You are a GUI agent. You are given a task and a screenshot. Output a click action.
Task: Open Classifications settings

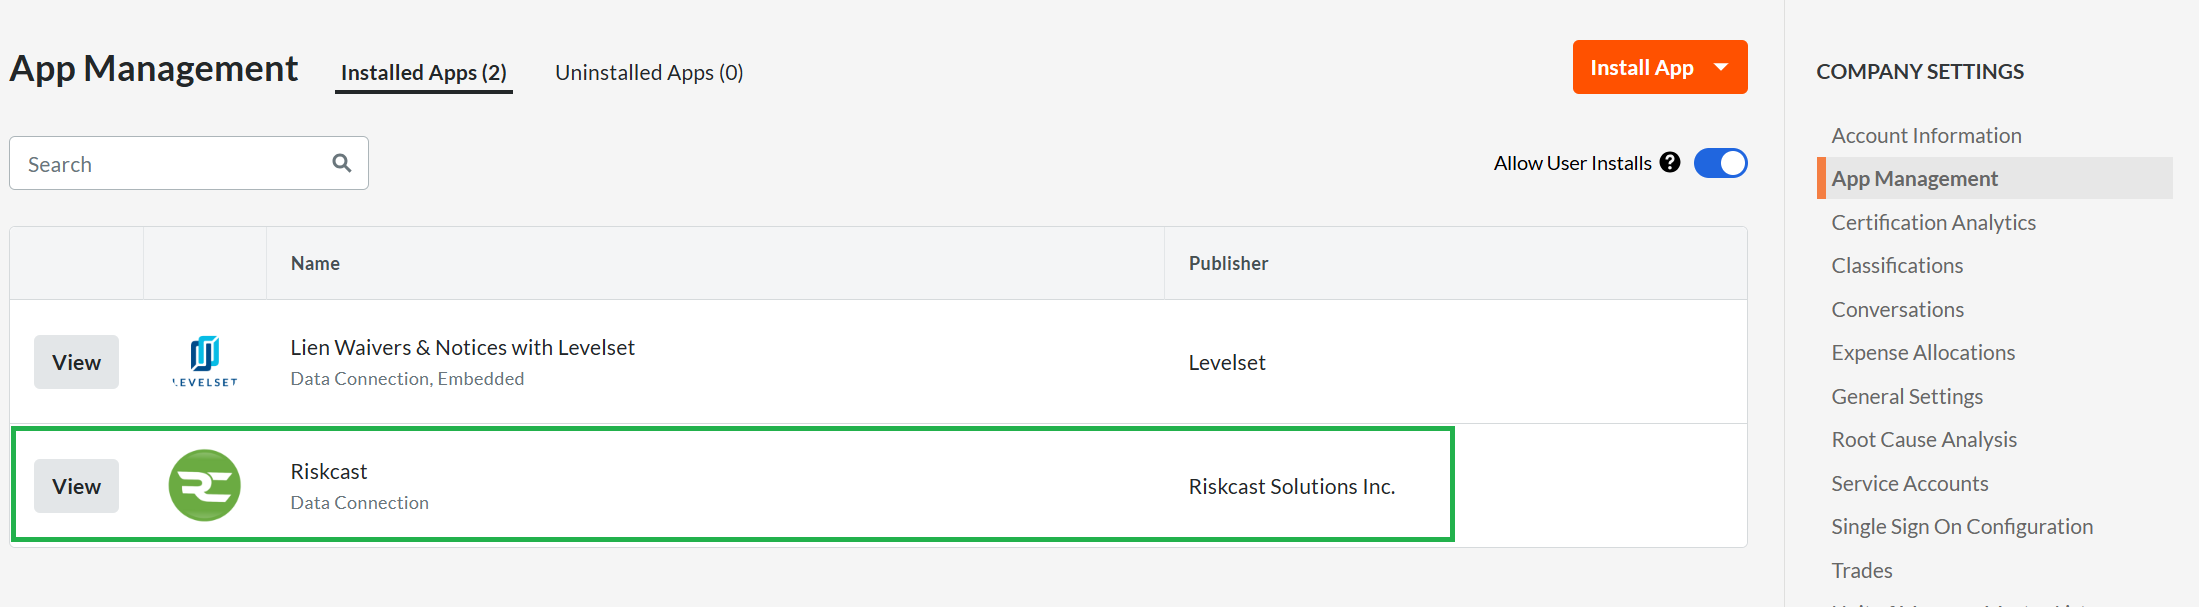[1897, 265]
